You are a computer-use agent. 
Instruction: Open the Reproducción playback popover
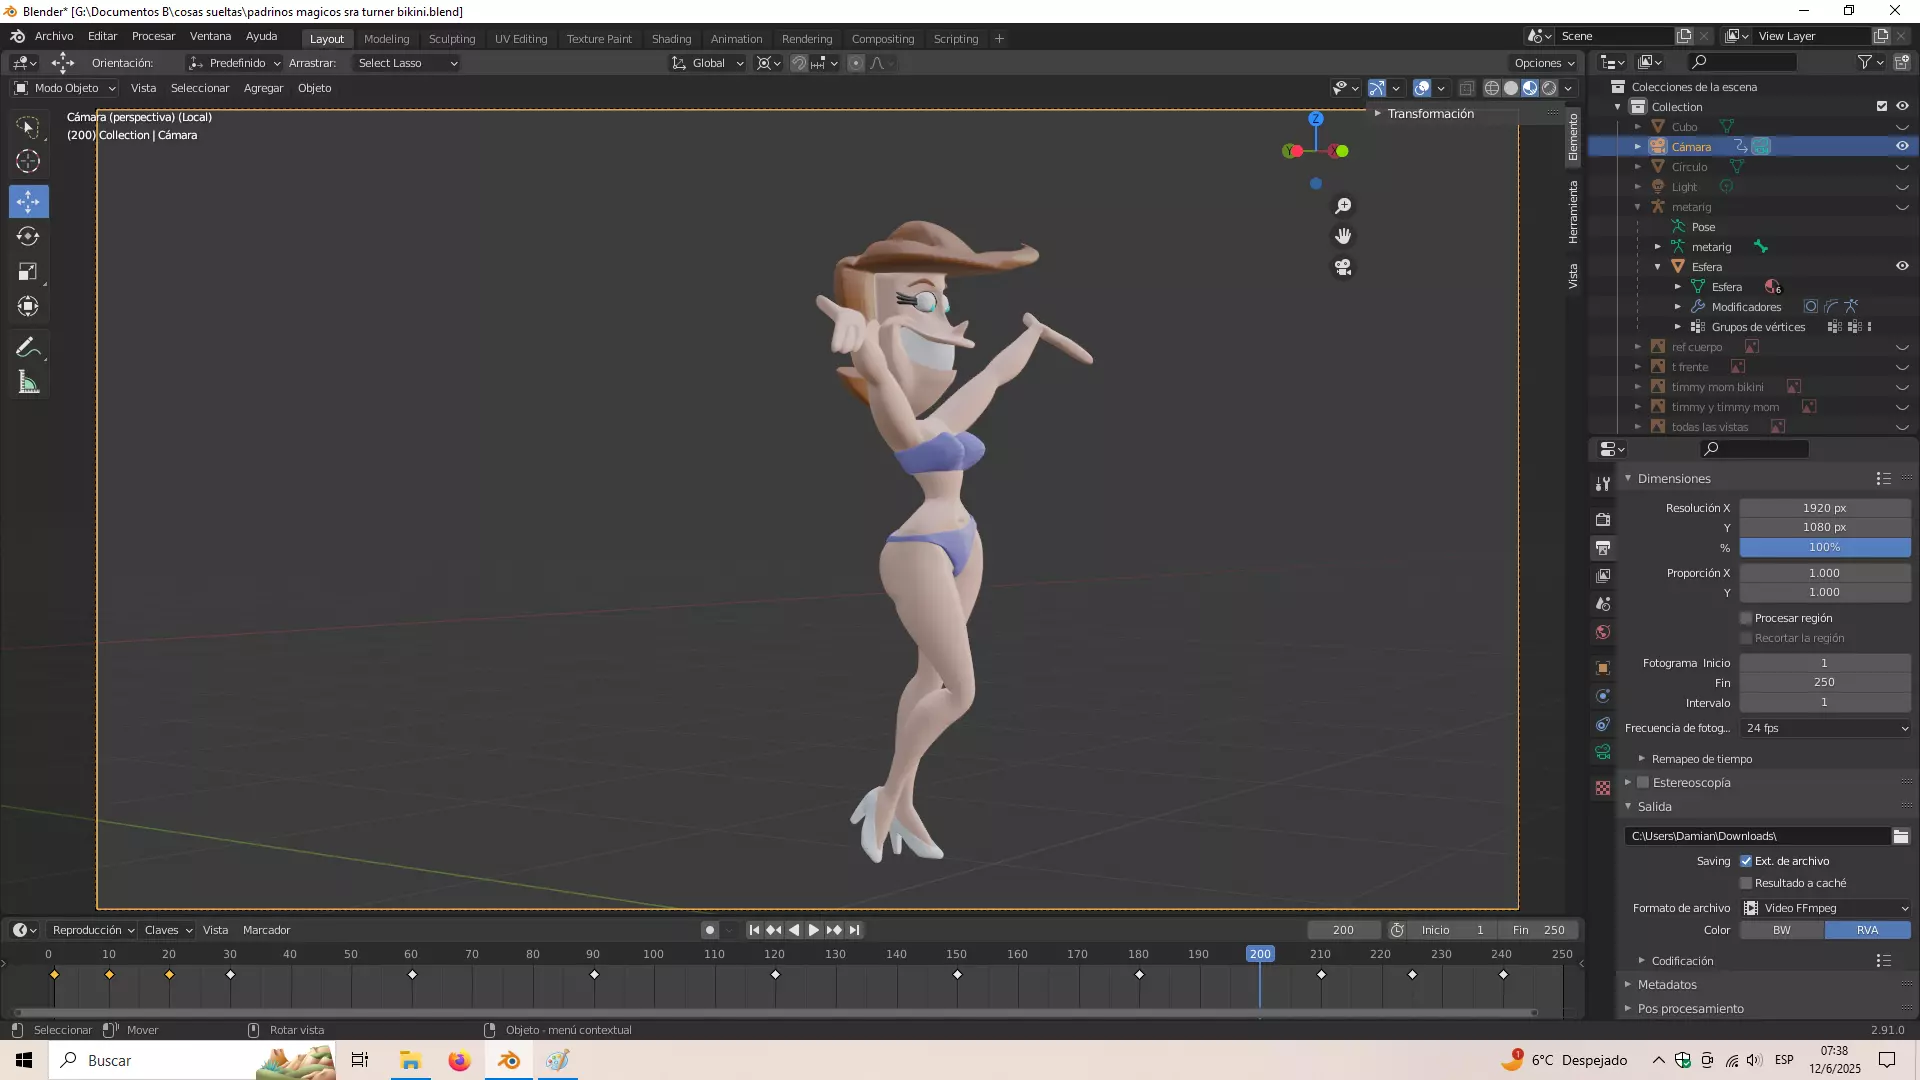click(93, 930)
